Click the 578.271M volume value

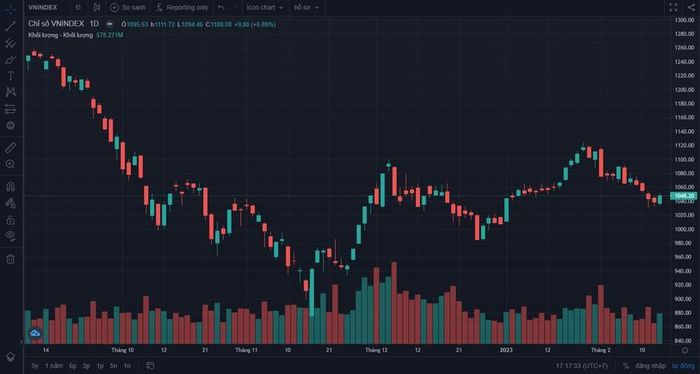[x=109, y=35]
